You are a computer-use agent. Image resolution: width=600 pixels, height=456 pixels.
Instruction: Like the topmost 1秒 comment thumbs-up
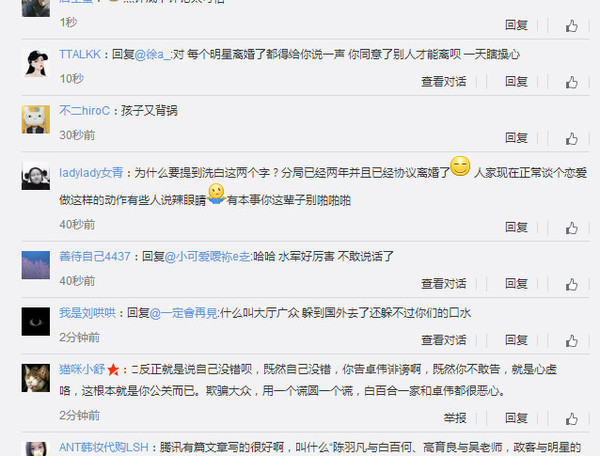(x=572, y=26)
